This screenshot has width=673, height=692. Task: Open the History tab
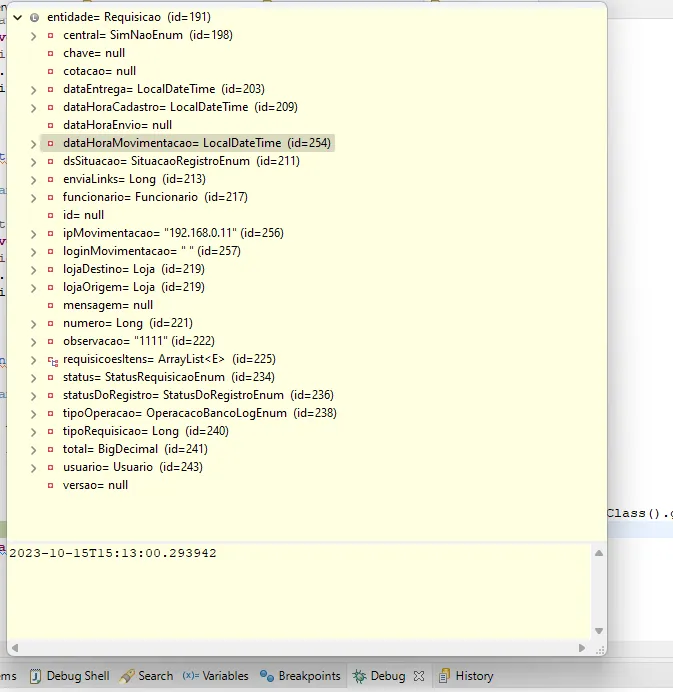[x=466, y=676]
